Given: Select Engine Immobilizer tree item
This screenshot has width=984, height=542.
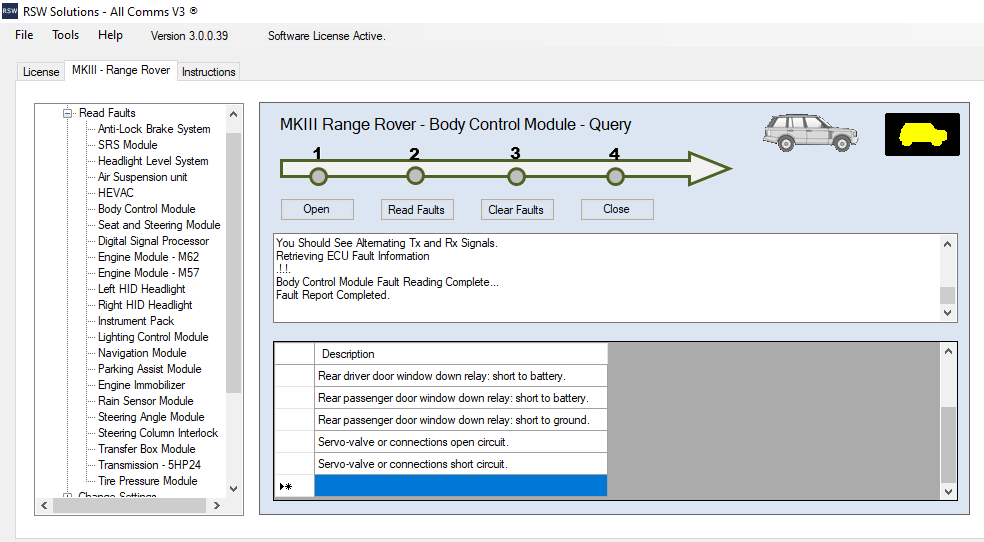Looking at the screenshot, I should [x=141, y=385].
